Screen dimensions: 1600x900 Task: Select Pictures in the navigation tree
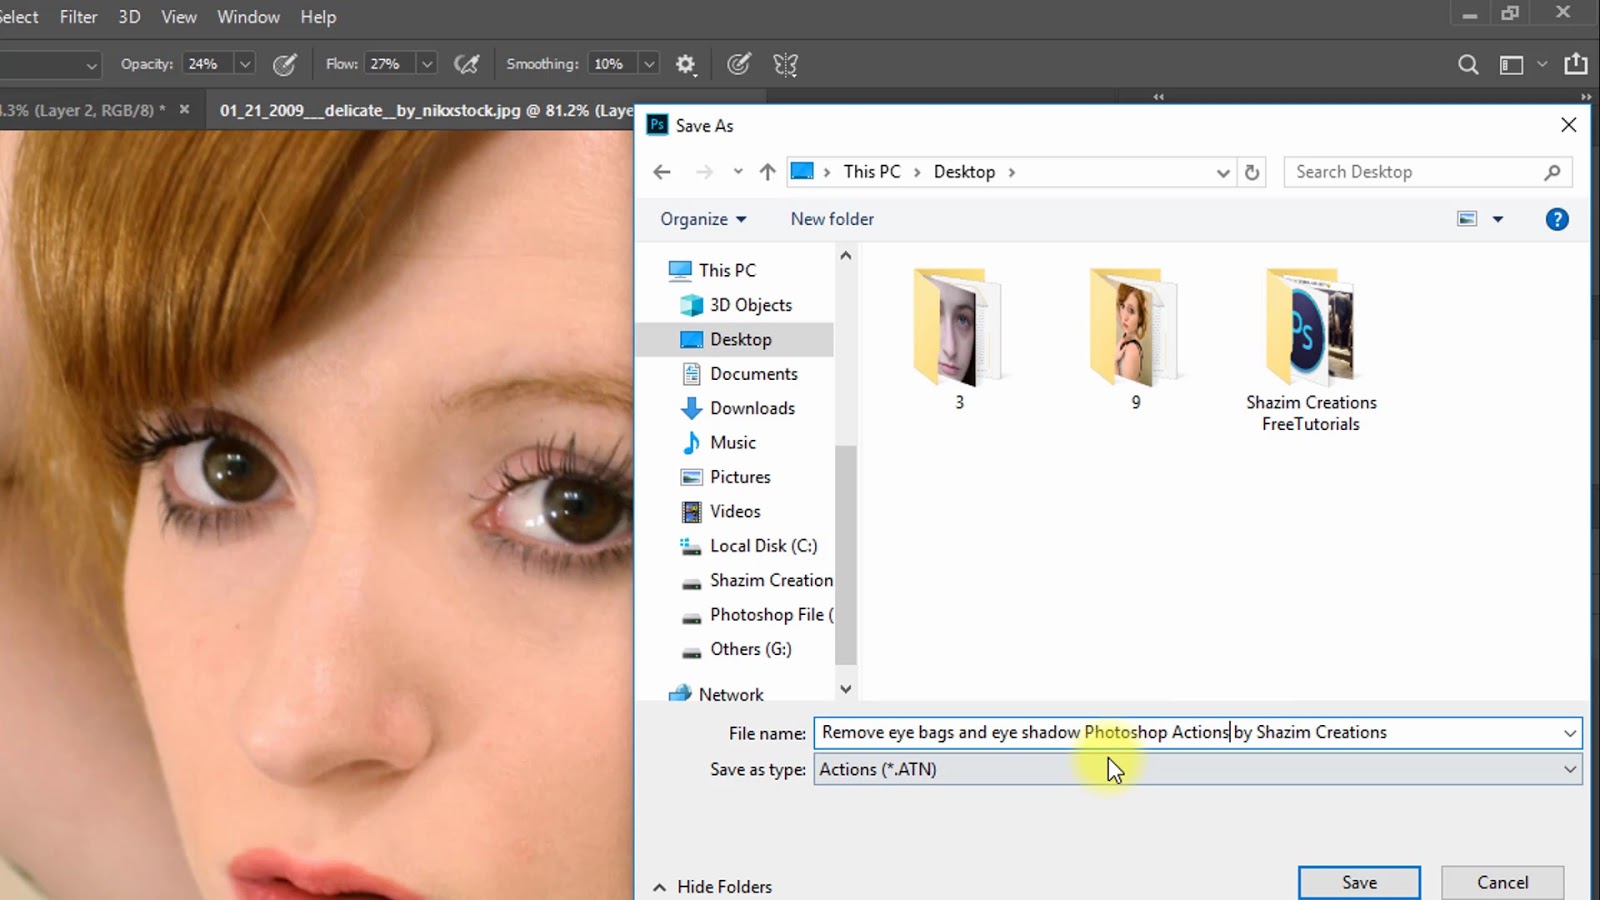click(740, 477)
